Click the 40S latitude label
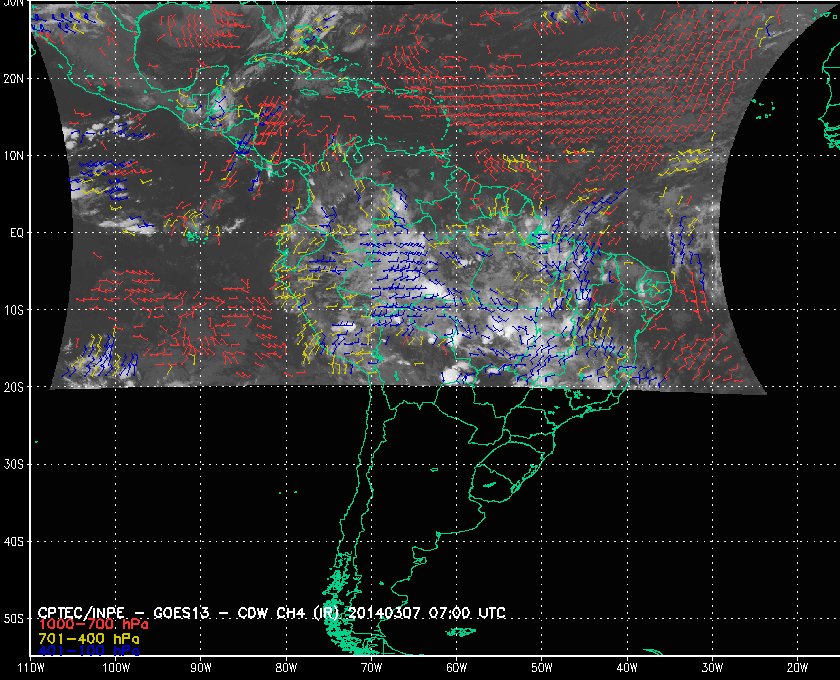Viewport: 840px width, 680px height. click(13, 542)
